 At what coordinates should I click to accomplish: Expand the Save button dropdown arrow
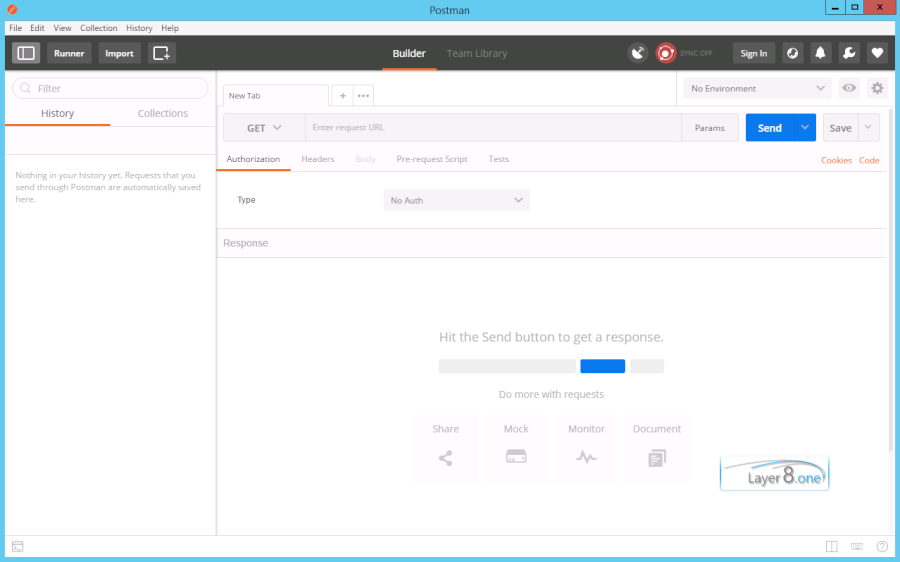(868, 127)
